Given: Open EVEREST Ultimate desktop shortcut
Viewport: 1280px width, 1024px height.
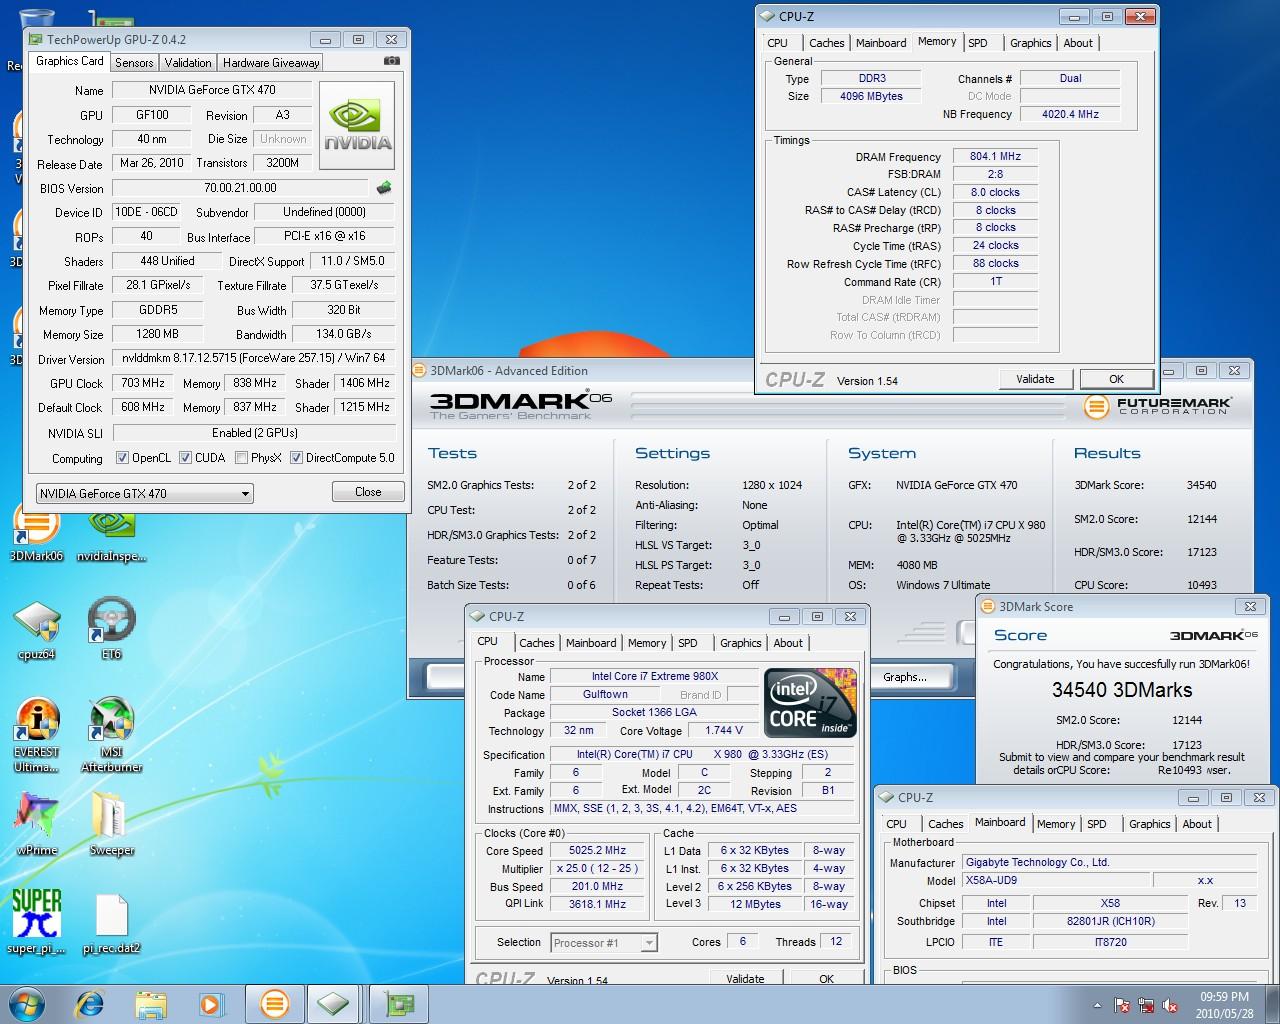Looking at the screenshot, I should coord(36,735).
